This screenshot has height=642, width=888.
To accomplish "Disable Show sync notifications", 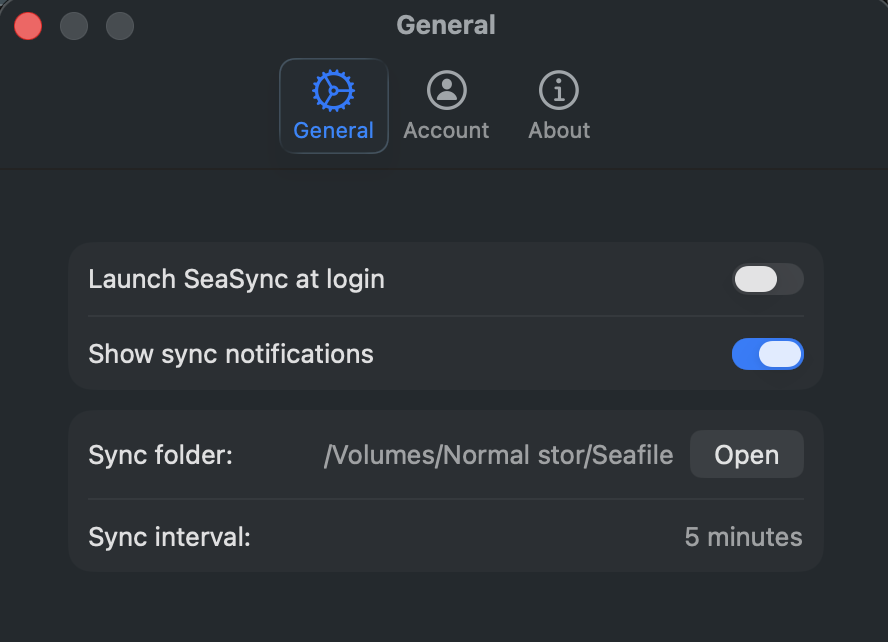I will point(768,354).
